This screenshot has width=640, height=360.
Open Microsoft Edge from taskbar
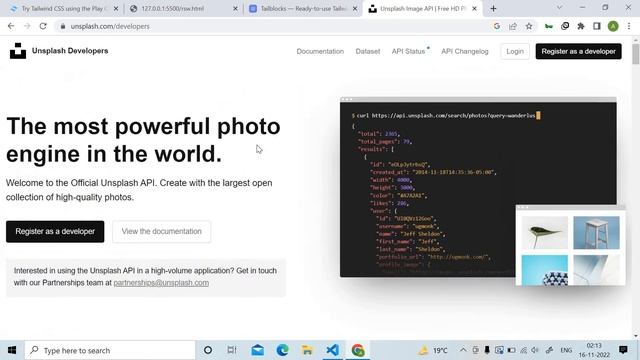tap(282, 350)
